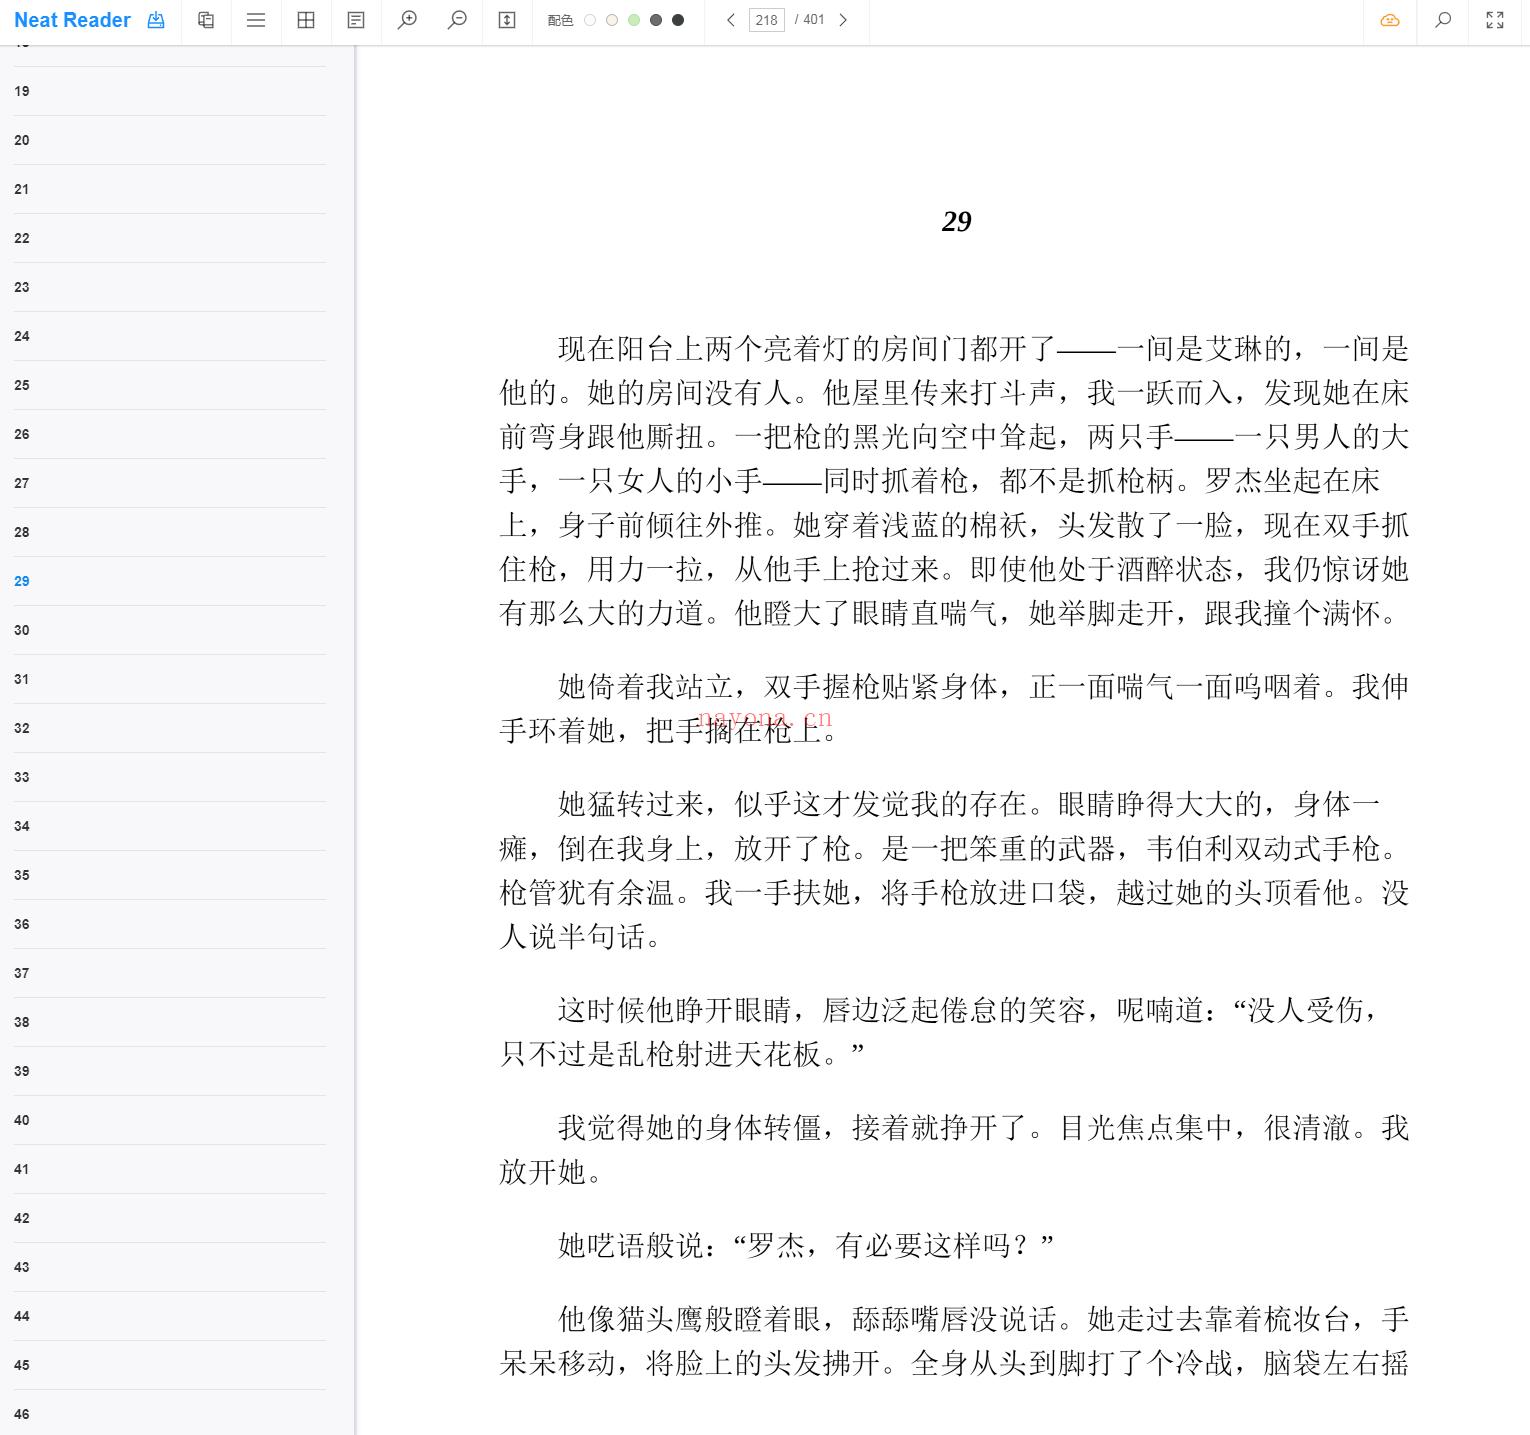Select the white color theme swatch

tap(590, 20)
